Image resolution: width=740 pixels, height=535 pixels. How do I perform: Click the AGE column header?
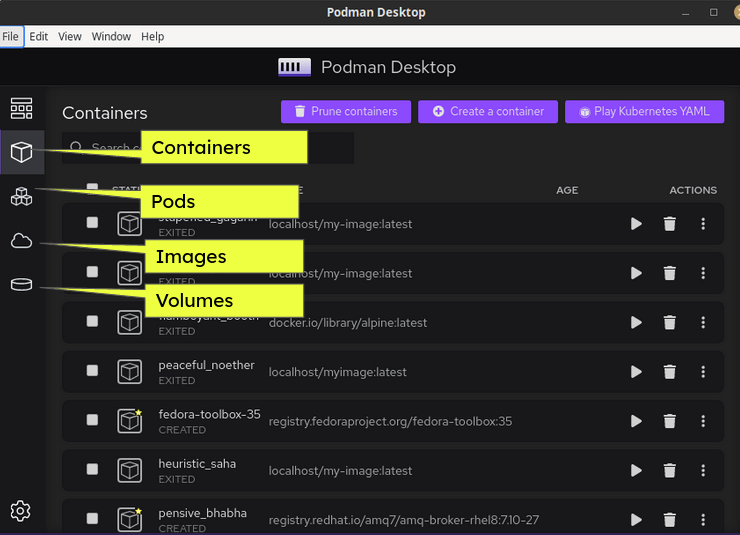click(x=567, y=190)
